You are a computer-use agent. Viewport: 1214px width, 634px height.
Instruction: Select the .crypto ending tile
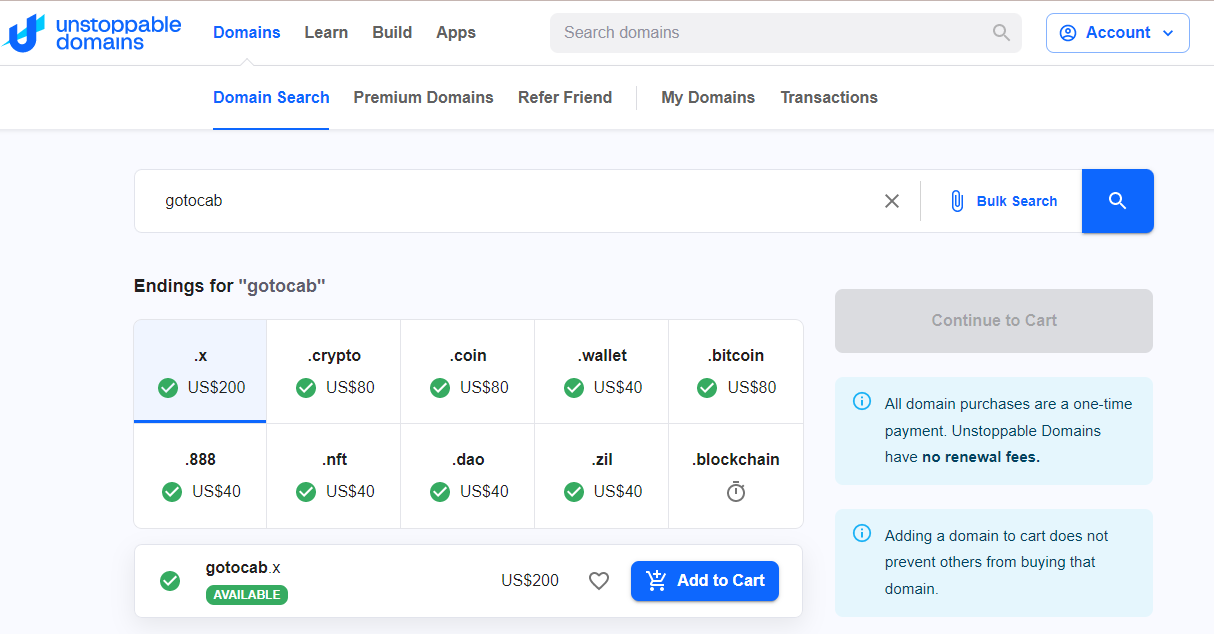tap(334, 372)
